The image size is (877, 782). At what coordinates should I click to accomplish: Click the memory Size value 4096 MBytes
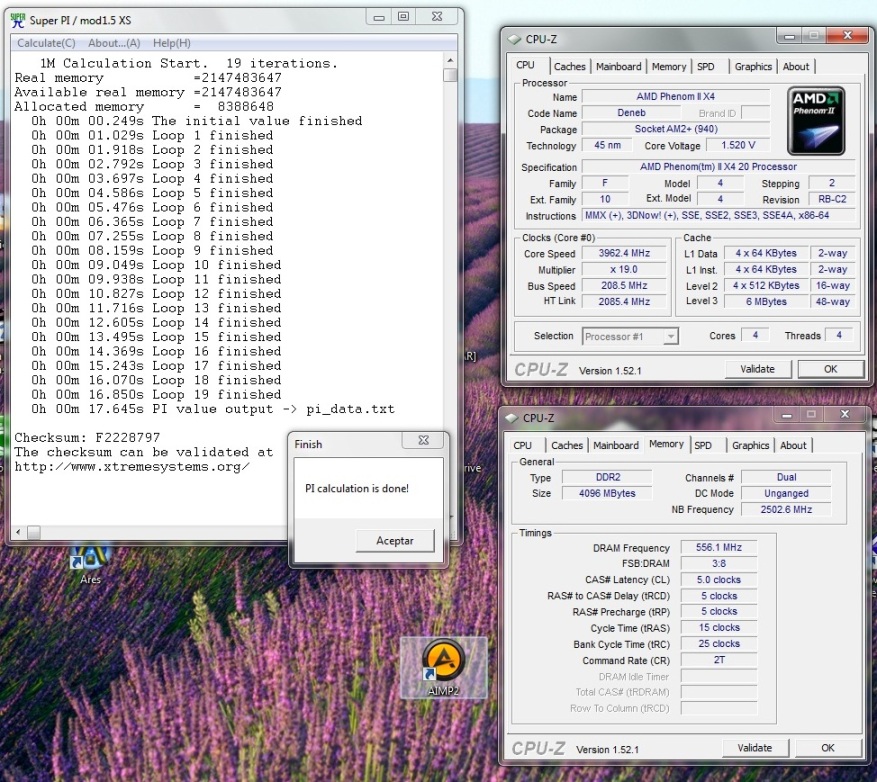click(x=607, y=493)
